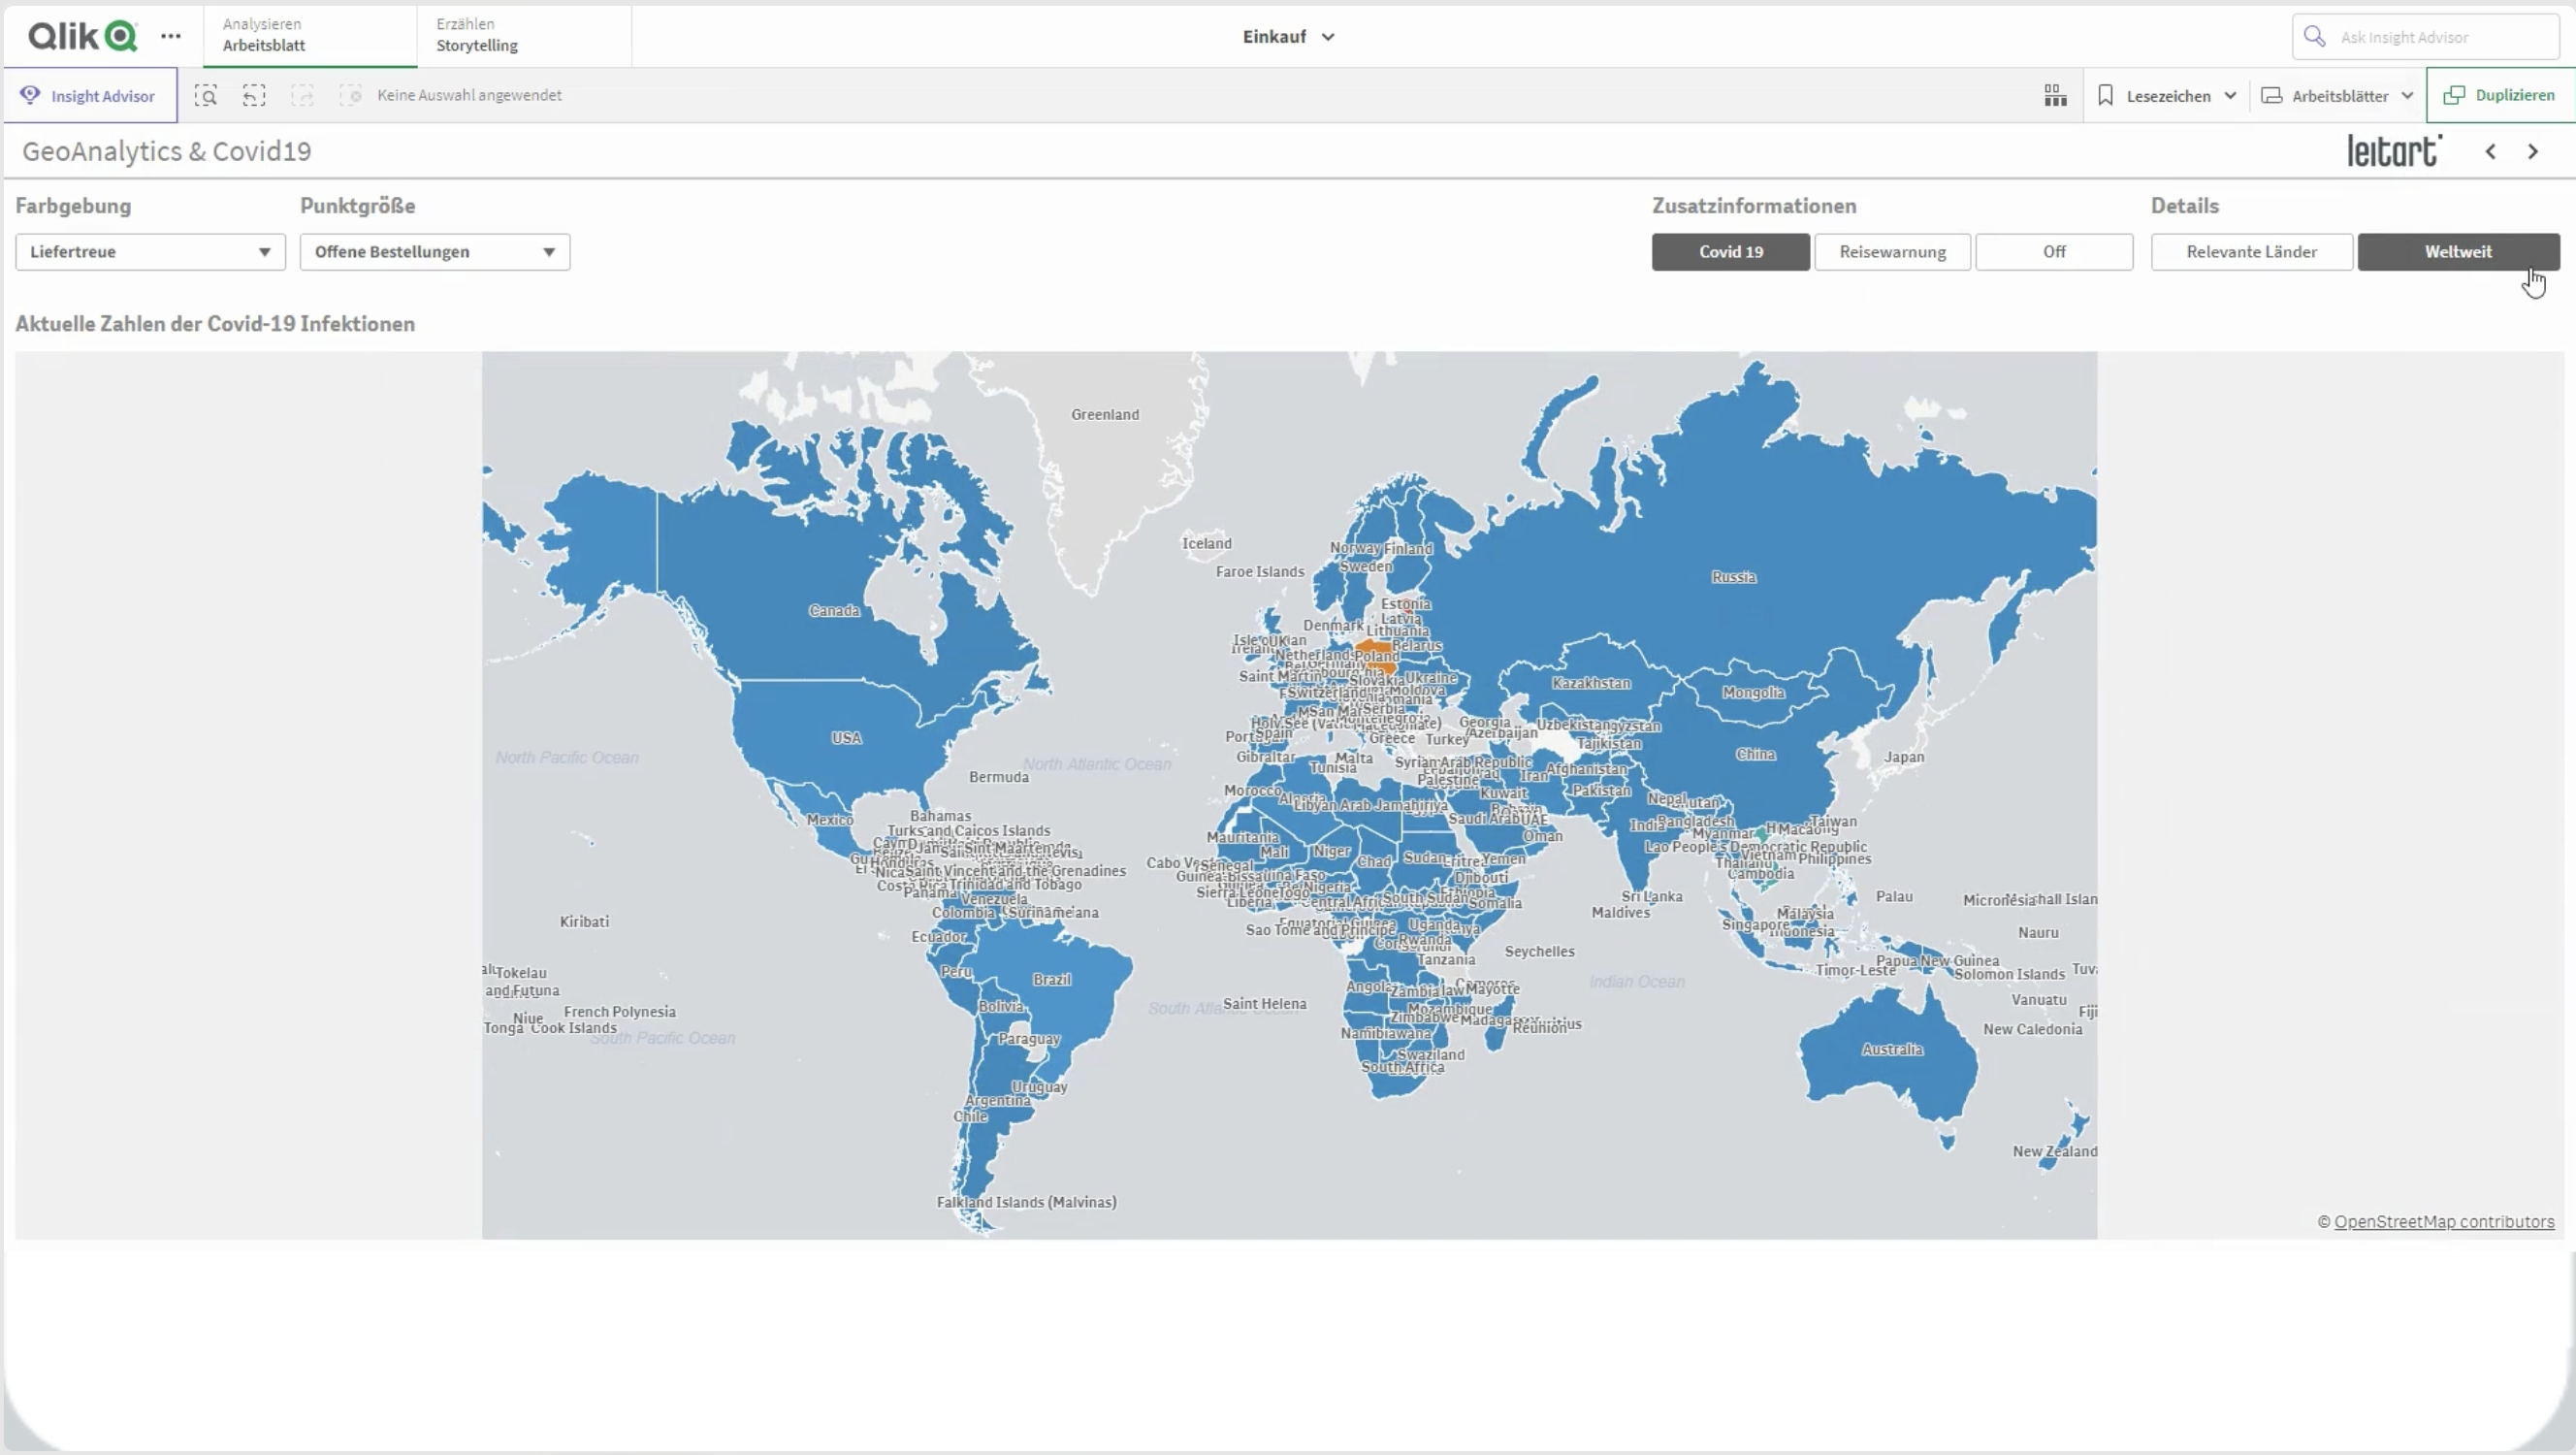The width and height of the screenshot is (2576, 1455).
Task: Click the step back selection icon
Action: pos(254,95)
